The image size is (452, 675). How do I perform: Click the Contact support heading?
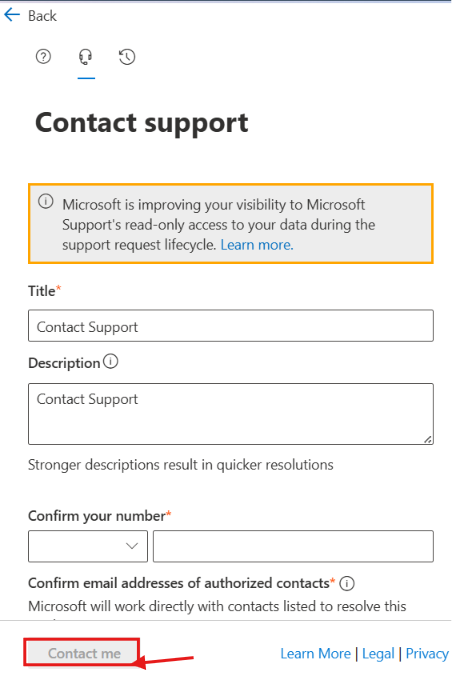coord(142,123)
